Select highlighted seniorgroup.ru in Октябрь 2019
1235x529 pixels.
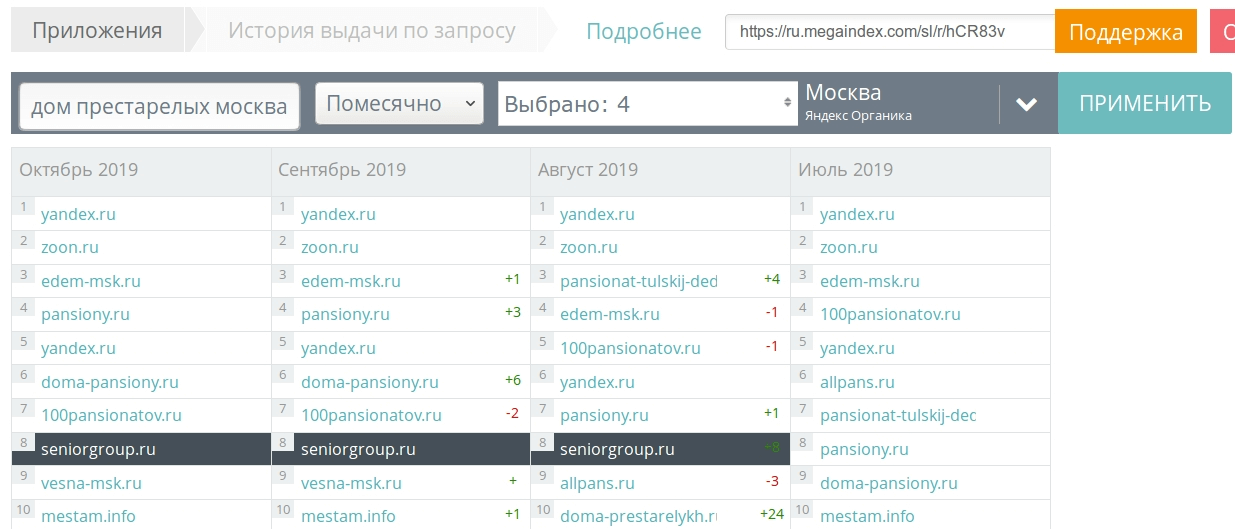pos(98,449)
